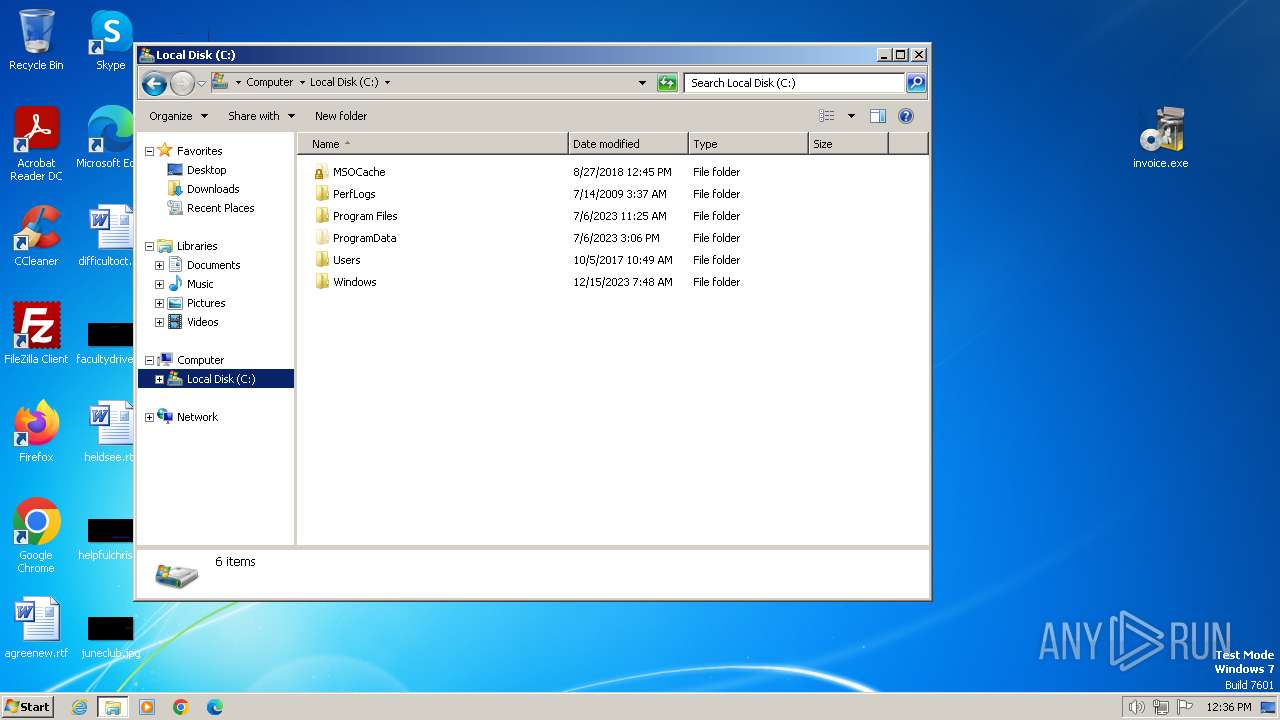This screenshot has width=1280, height=720.
Task: Click the Action Center flag tray icon
Action: point(1185,707)
